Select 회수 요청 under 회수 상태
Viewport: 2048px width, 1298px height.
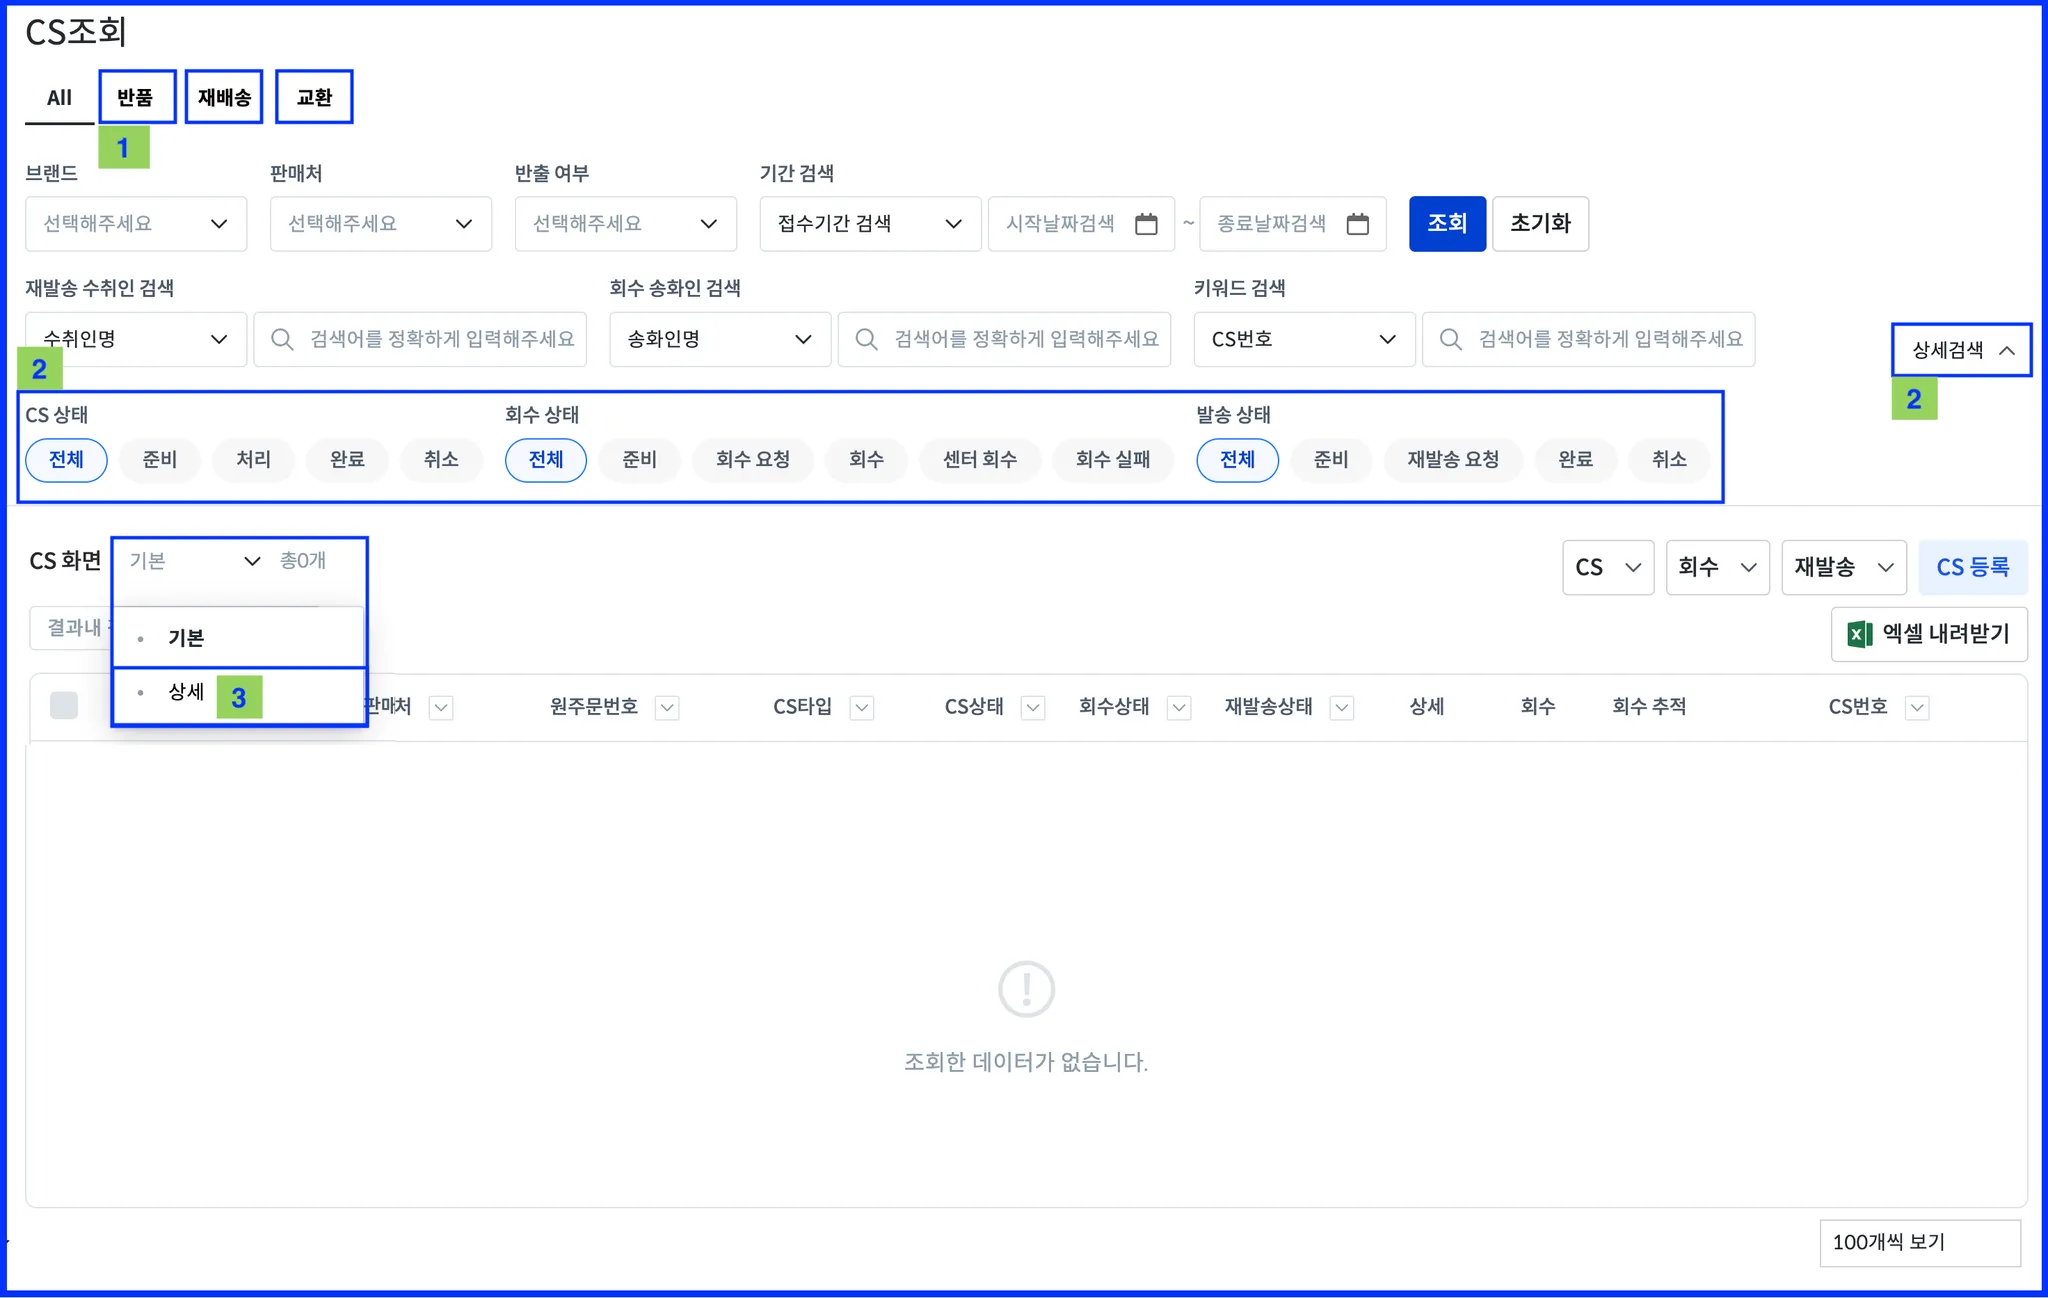point(753,460)
